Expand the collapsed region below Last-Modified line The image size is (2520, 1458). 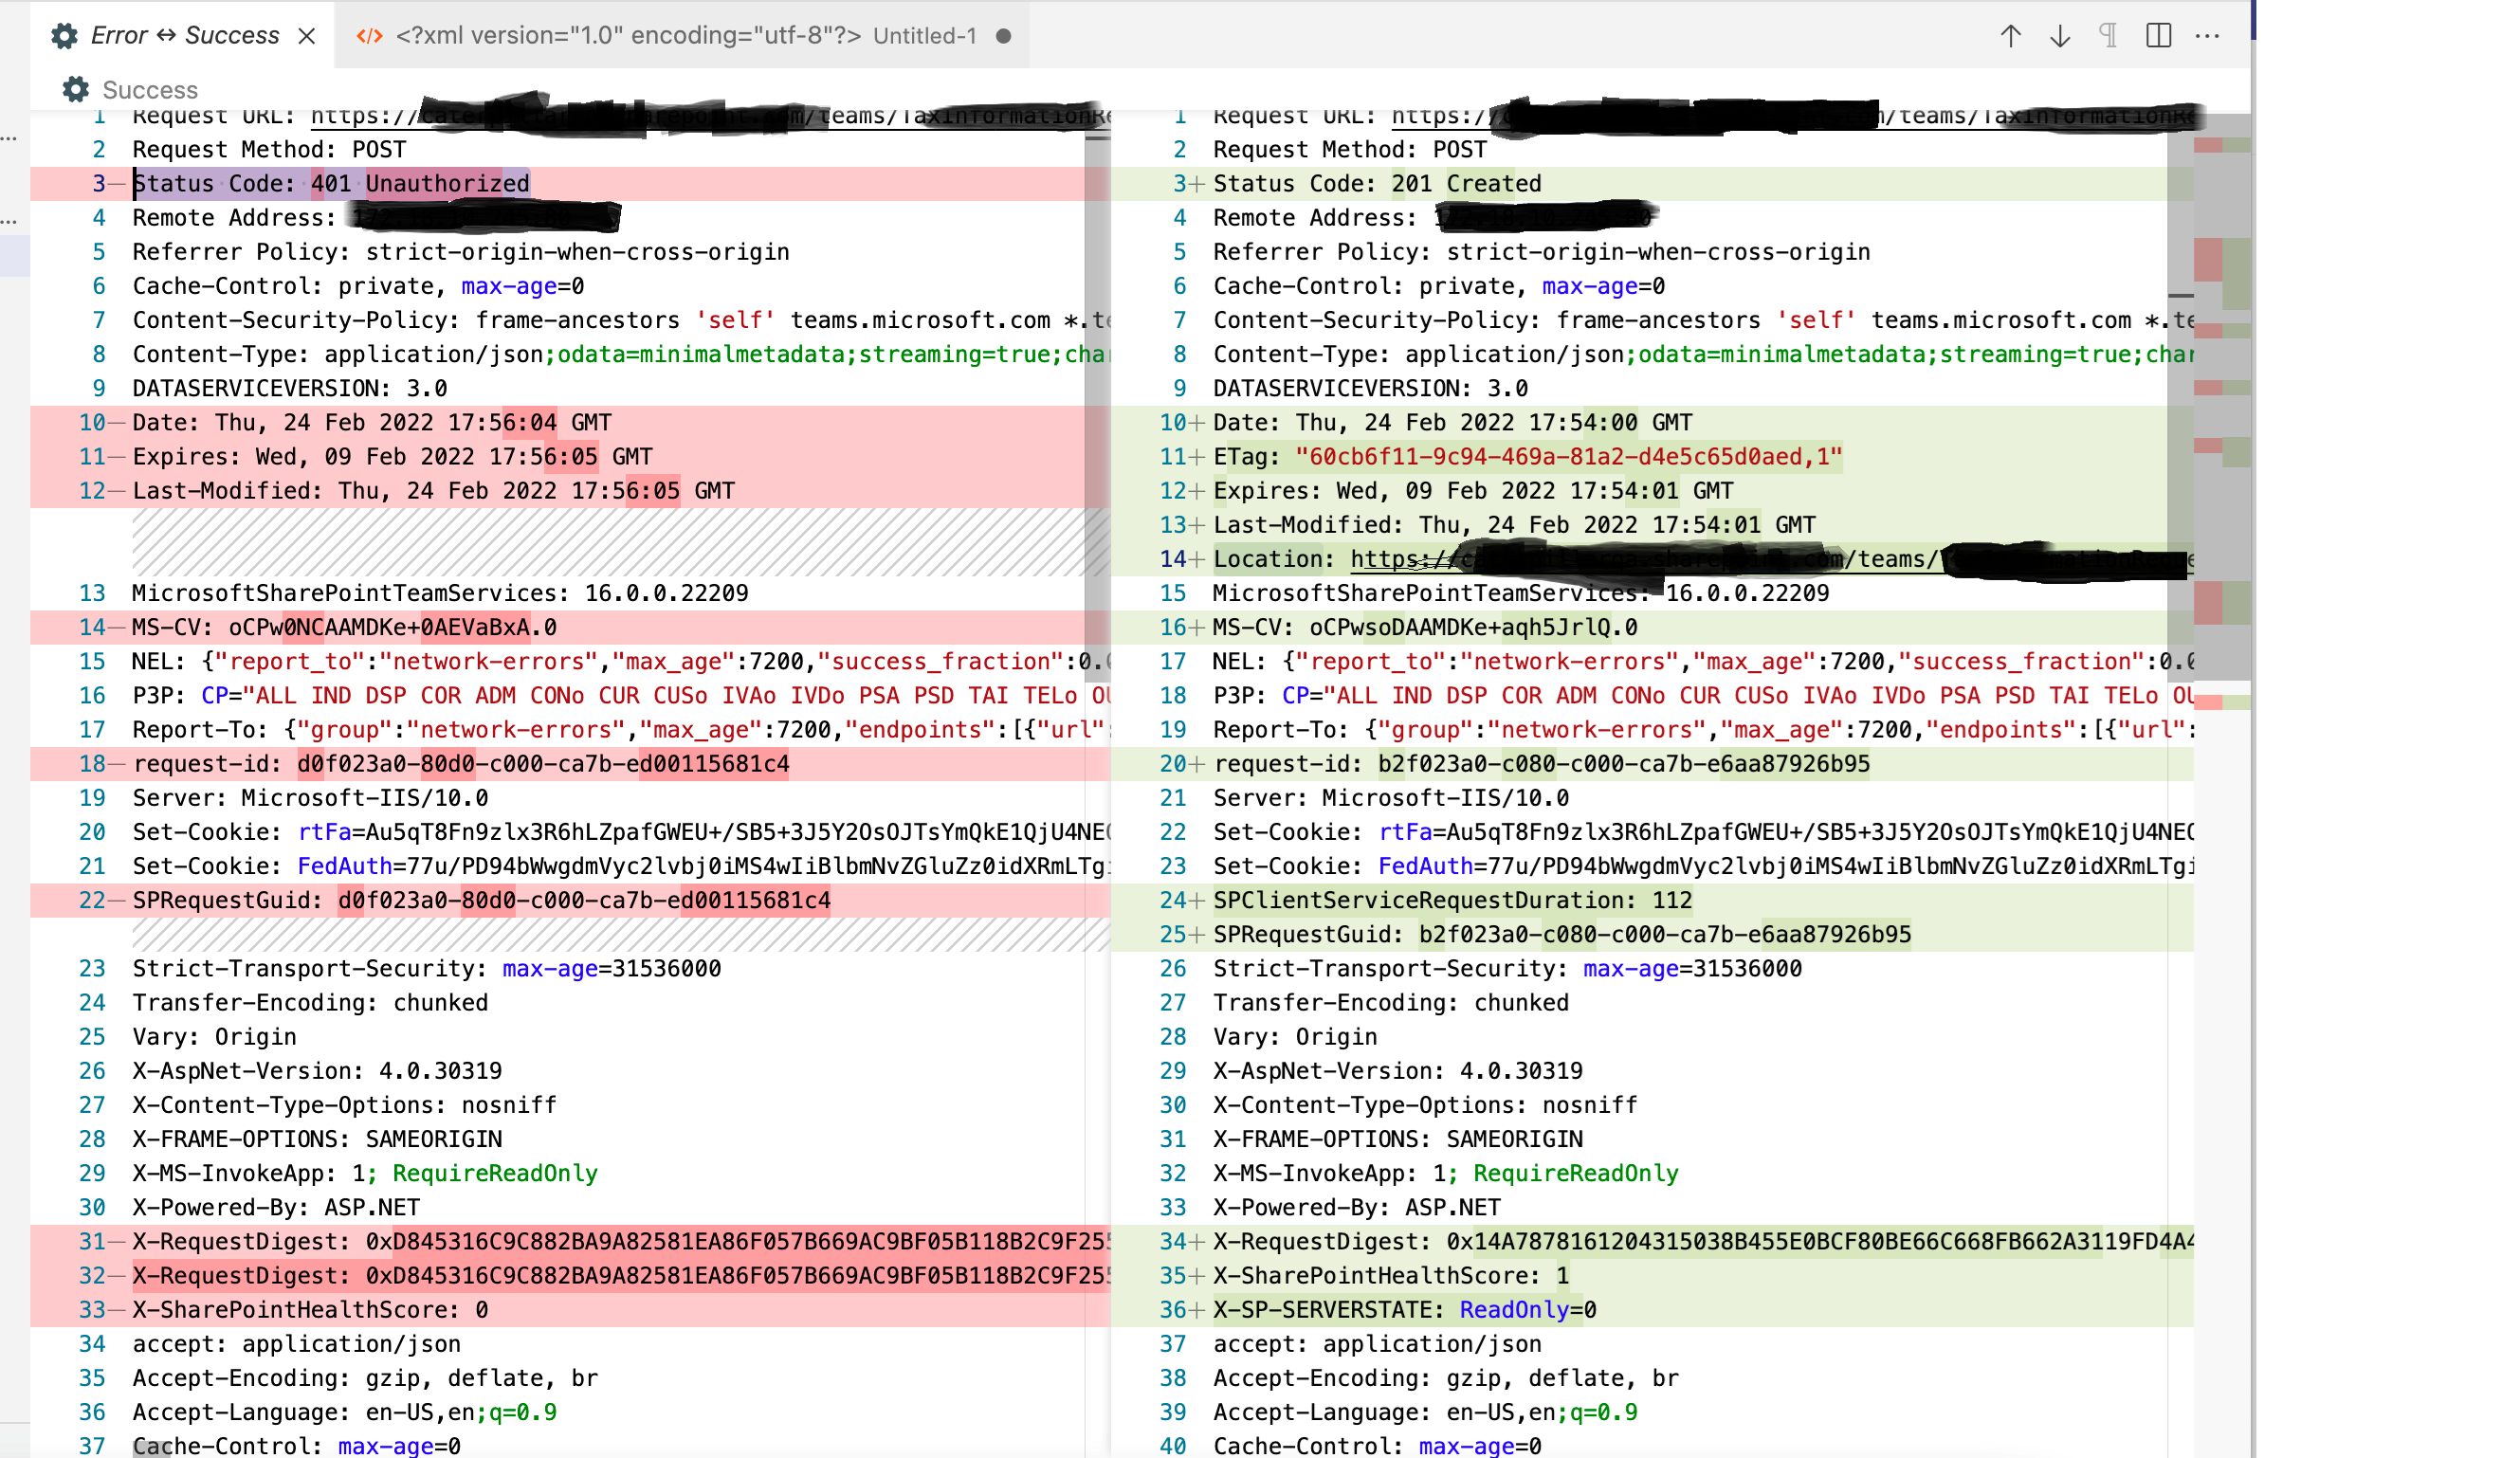[x=600, y=543]
